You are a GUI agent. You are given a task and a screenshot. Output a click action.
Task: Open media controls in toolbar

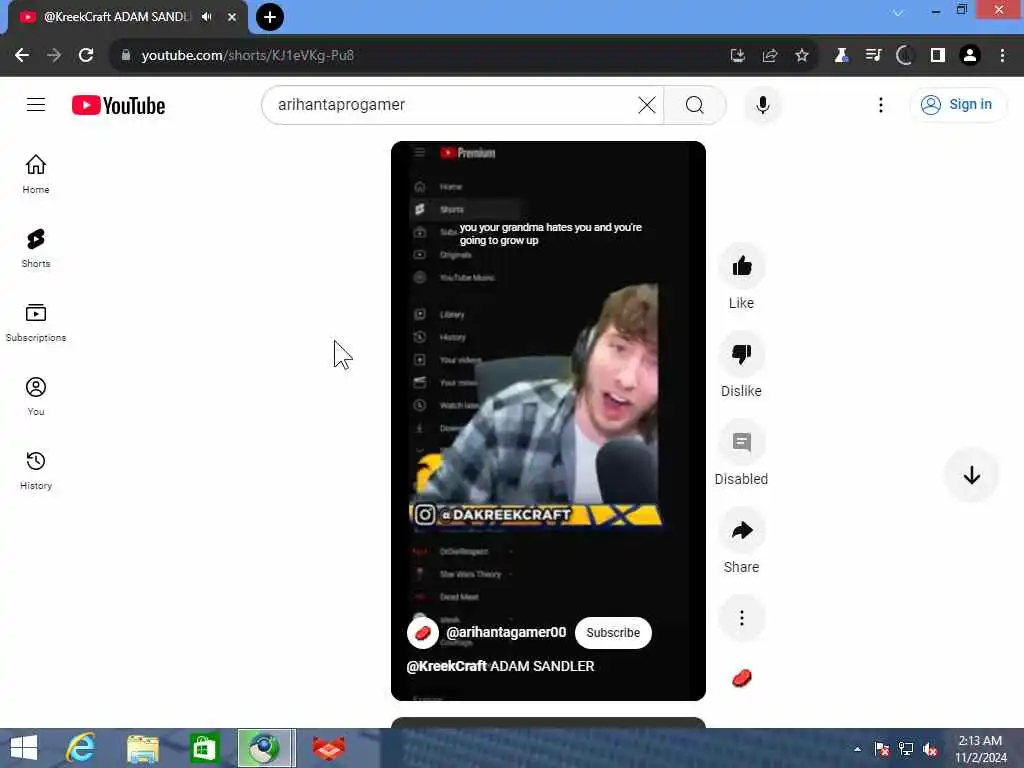pos(873,56)
